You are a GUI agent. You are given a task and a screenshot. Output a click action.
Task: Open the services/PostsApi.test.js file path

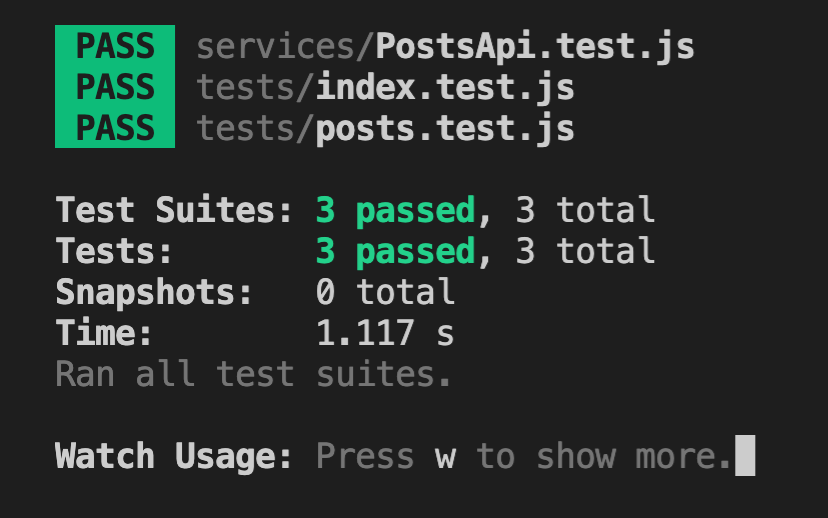445,47
